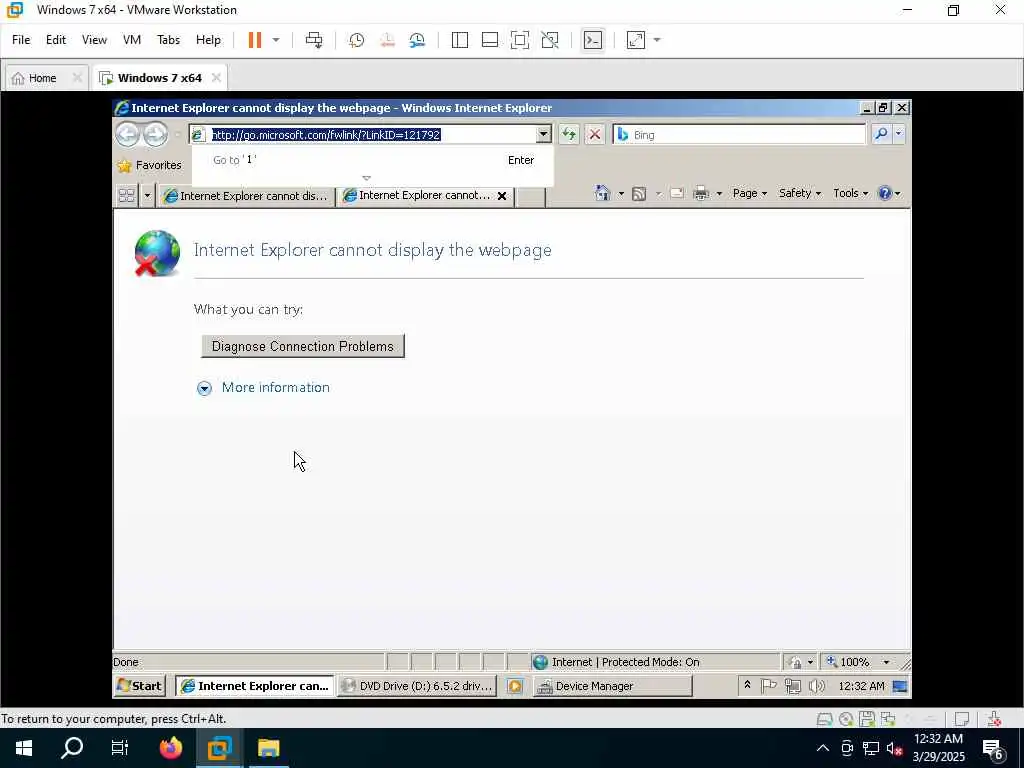
Task: Click the VMware stretch guest icon
Action: coord(635,40)
